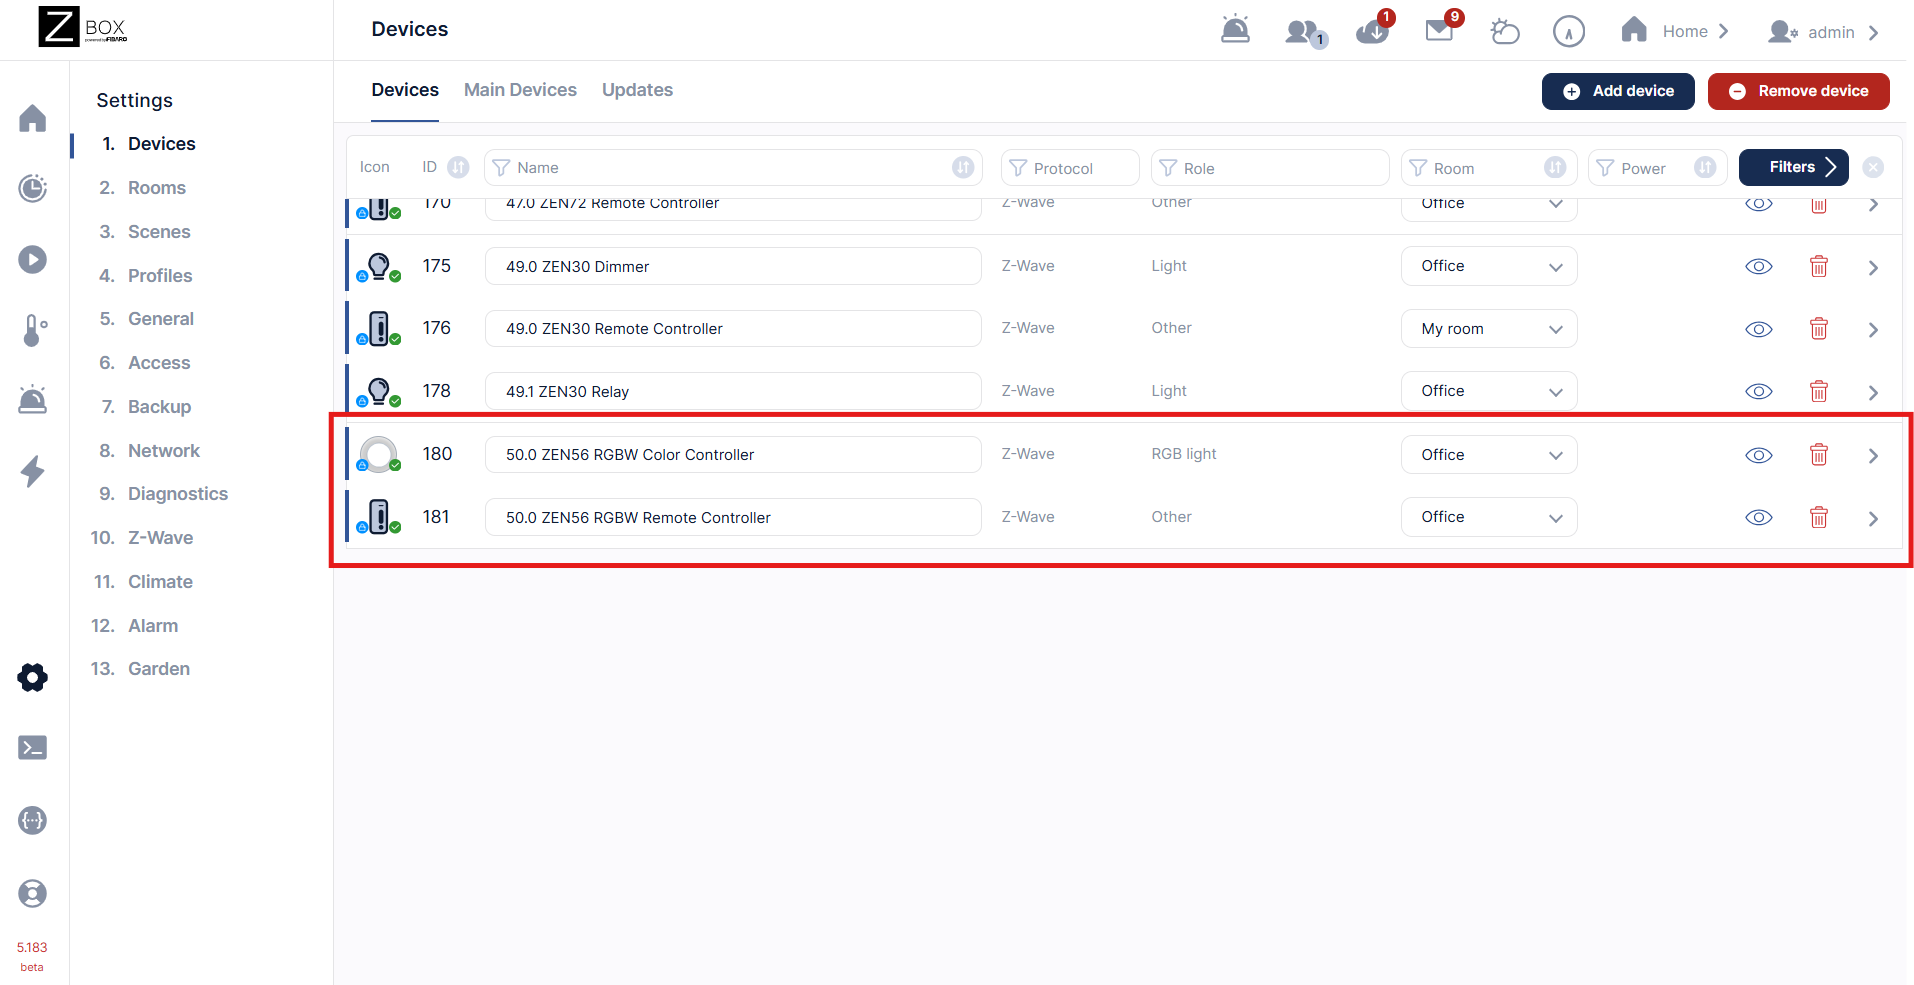Open the support lifebuoy sidebar icon

(x=33, y=893)
